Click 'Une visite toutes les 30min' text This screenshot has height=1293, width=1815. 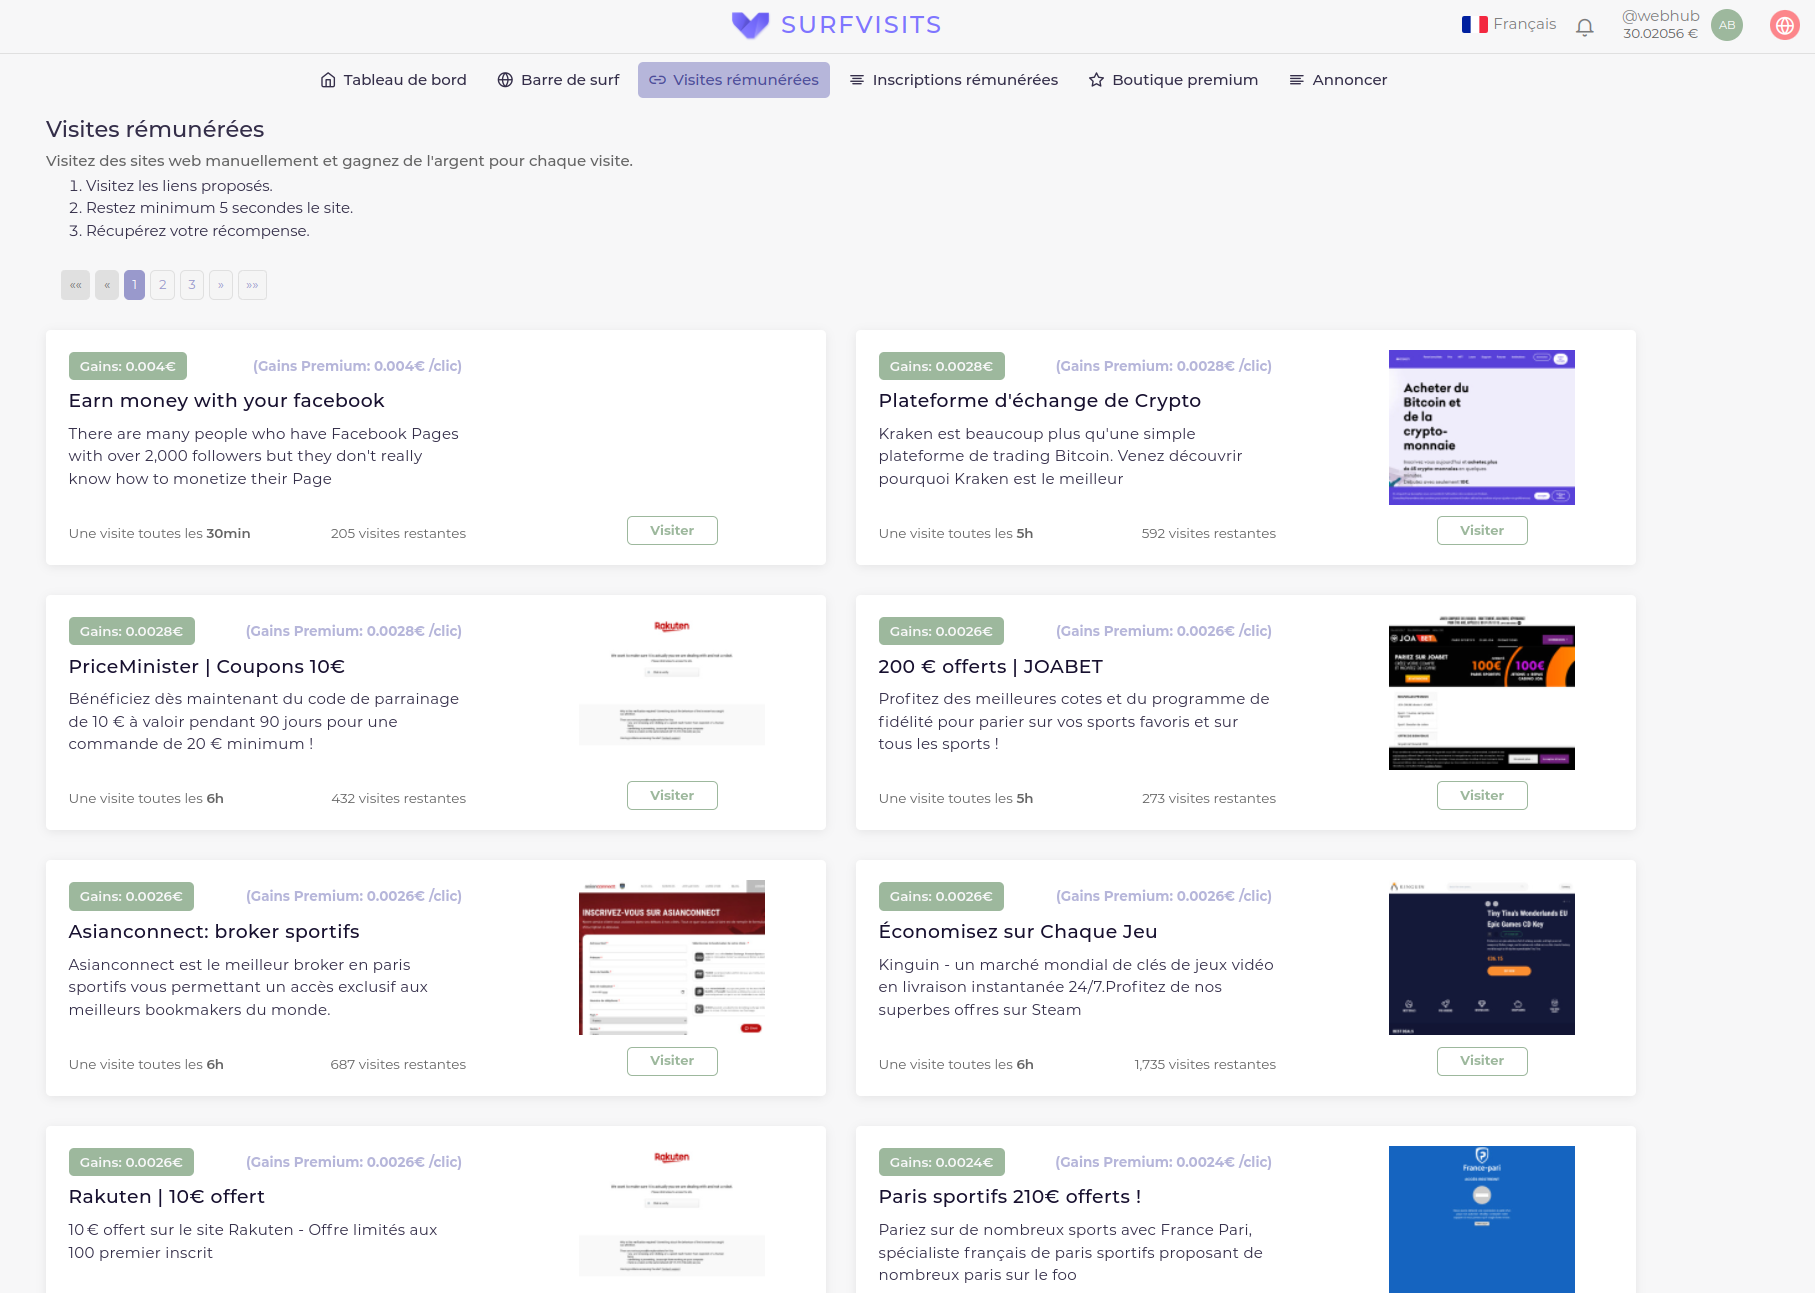(x=160, y=534)
